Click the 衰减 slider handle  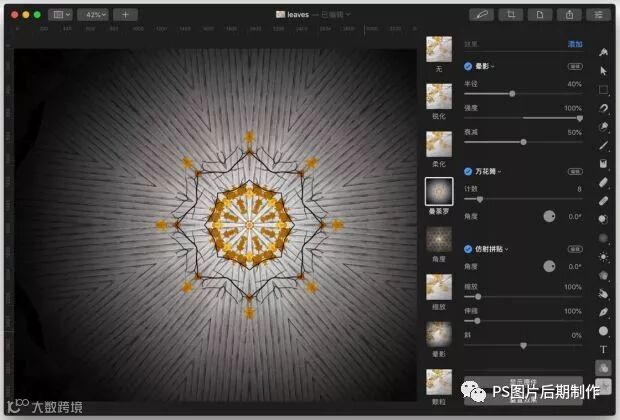(x=524, y=142)
